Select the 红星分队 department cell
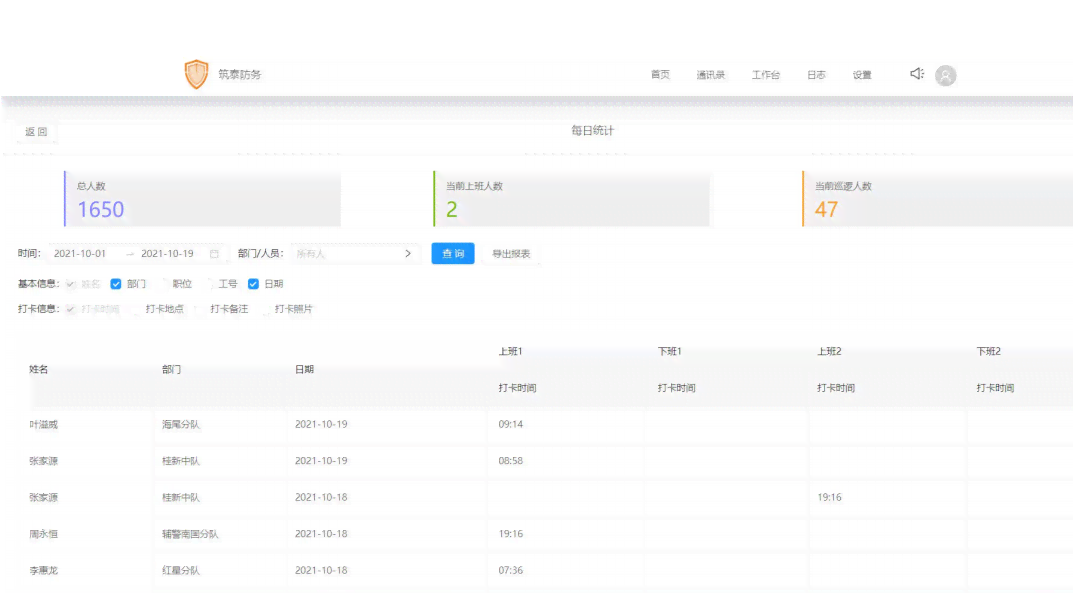 [181, 570]
